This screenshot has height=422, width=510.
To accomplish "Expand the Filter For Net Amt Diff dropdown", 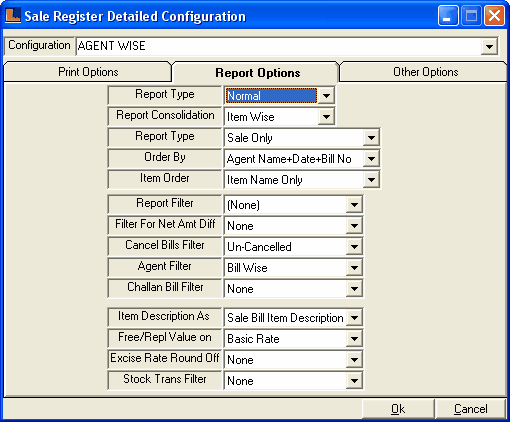I will 354,226.
